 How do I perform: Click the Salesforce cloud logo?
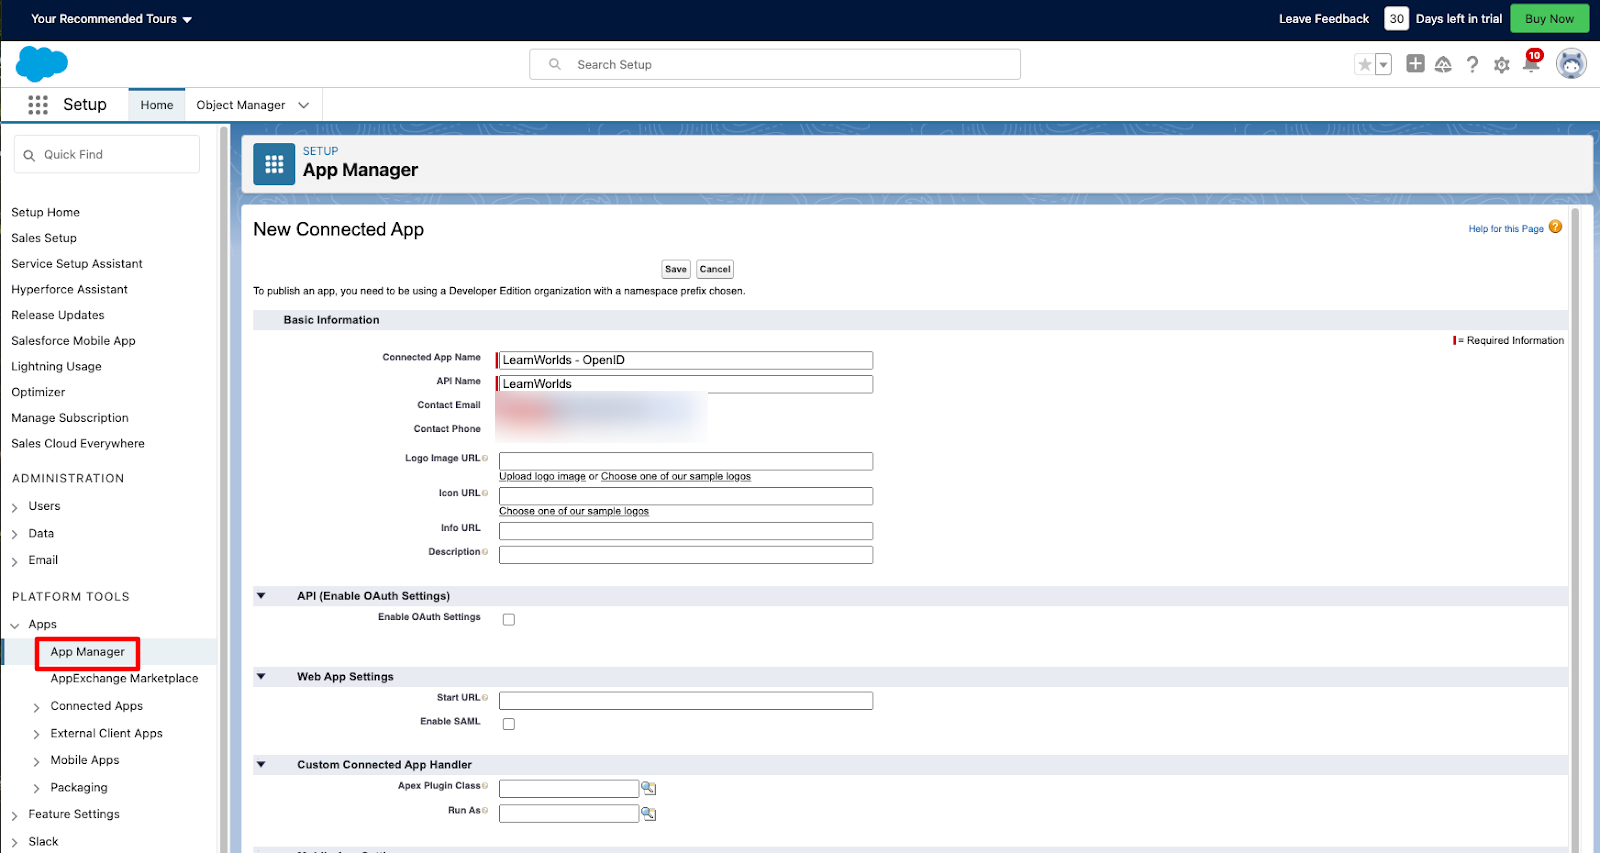[42, 64]
